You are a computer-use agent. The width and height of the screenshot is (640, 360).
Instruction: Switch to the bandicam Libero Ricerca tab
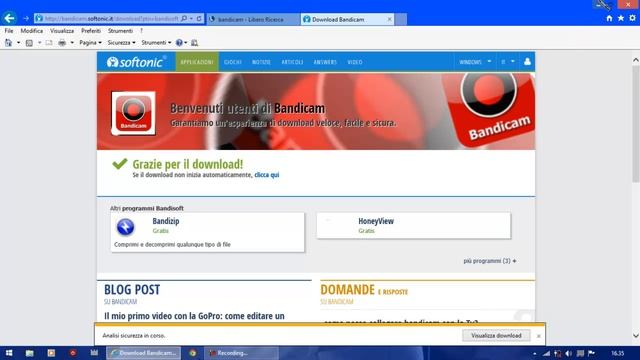click(x=253, y=19)
